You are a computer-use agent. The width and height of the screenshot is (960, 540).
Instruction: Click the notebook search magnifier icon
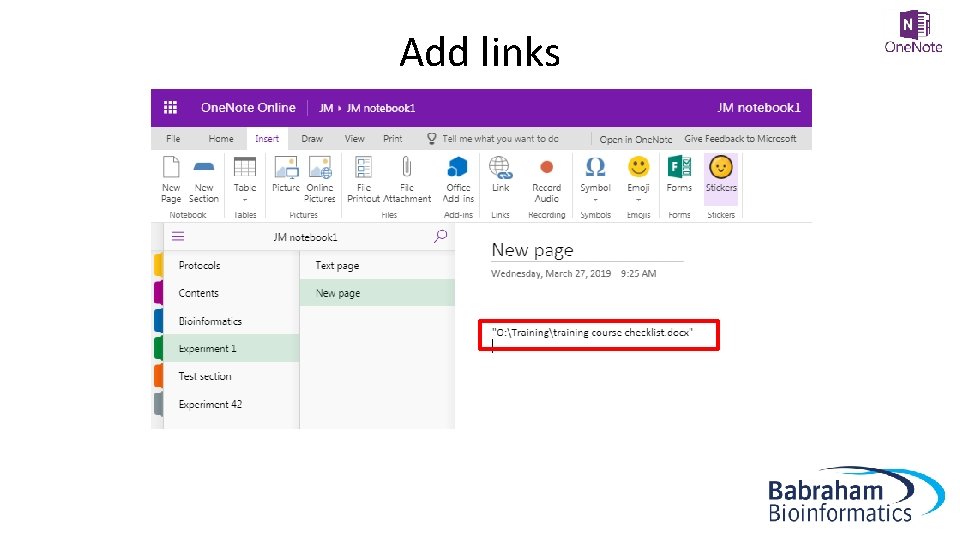click(x=440, y=236)
